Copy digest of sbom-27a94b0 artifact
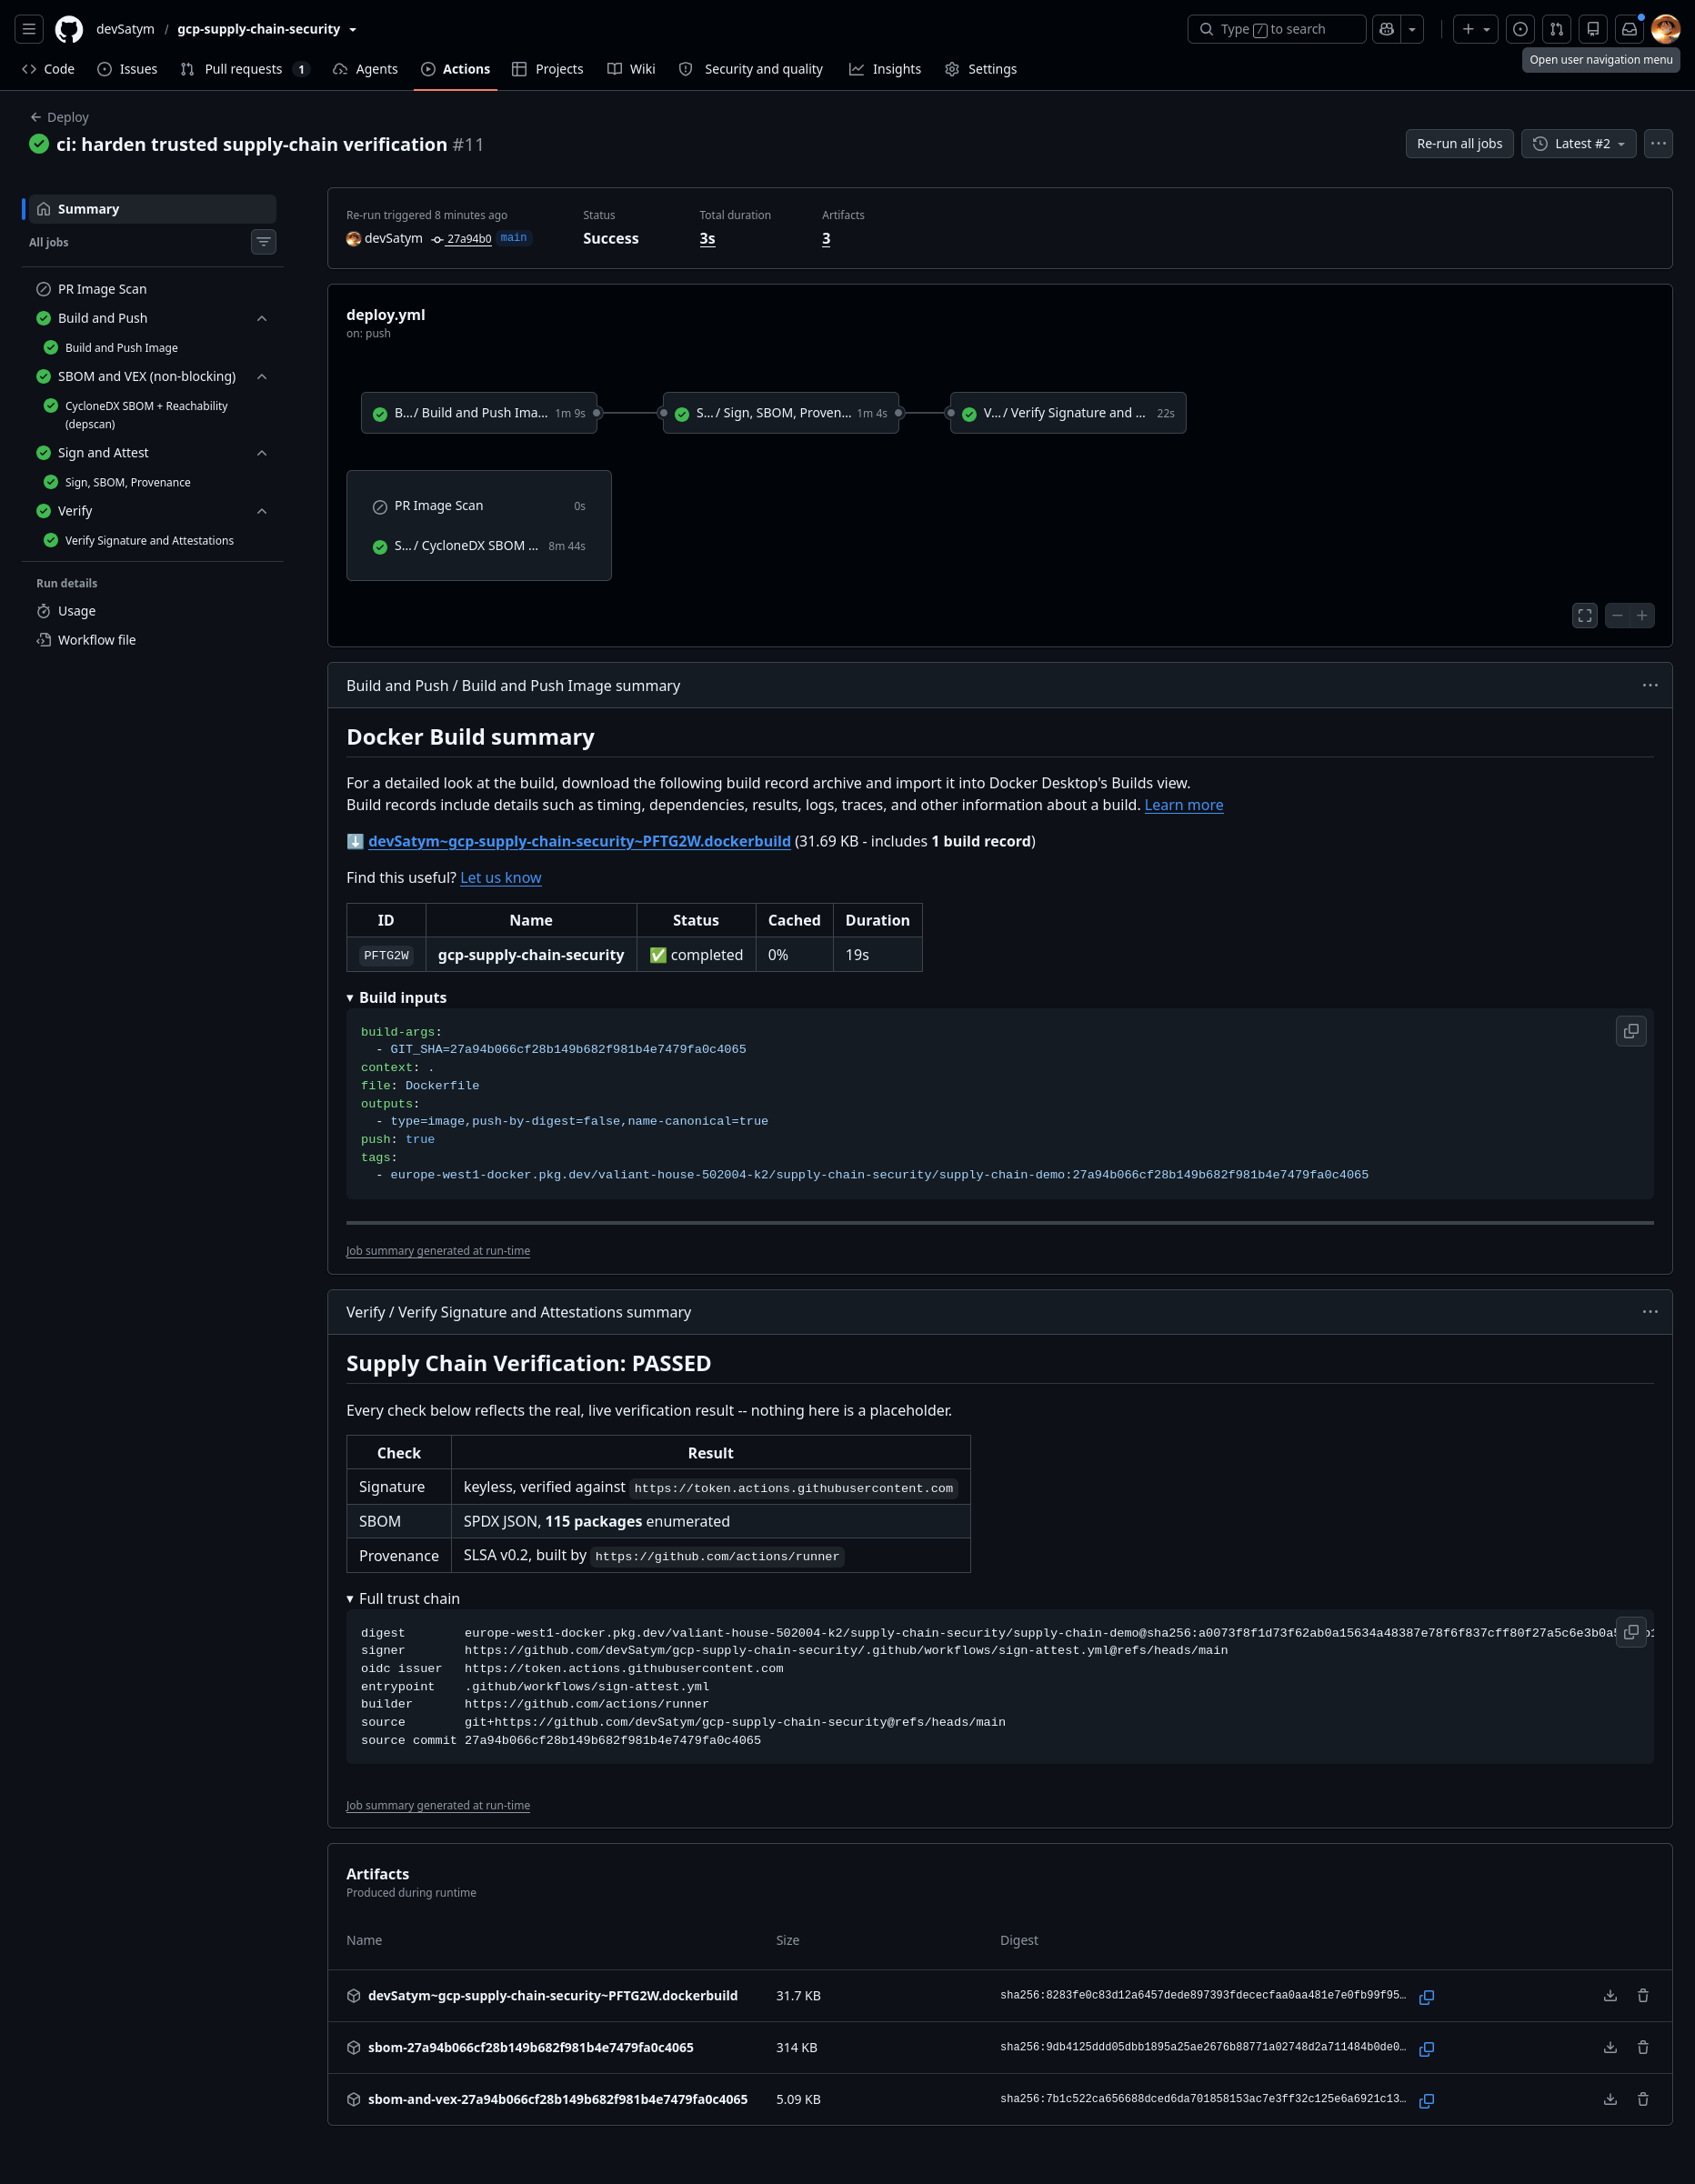The width and height of the screenshot is (1695, 2184). click(x=1427, y=2048)
